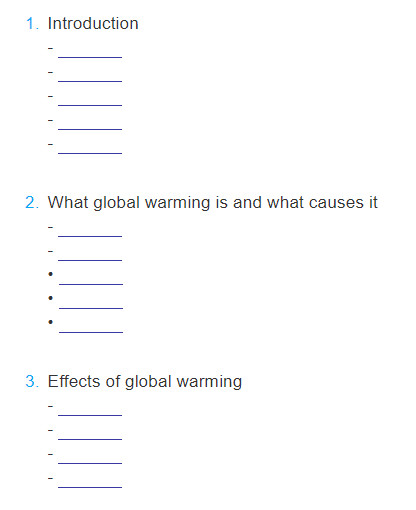The width and height of the screenshot is (416, 510).
Task: Click the Introduction heading
Action: click(93, 24)
